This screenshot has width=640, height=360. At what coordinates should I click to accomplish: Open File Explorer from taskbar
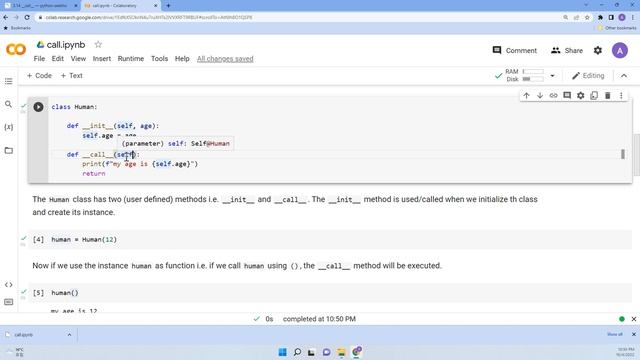tap(341, 352)
